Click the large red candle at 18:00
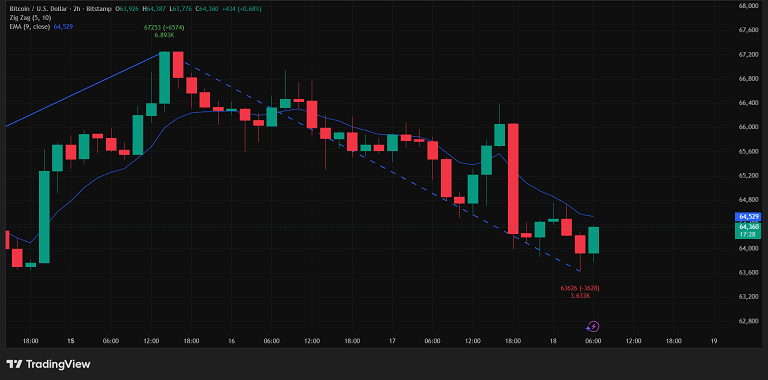 coord(513,179)
